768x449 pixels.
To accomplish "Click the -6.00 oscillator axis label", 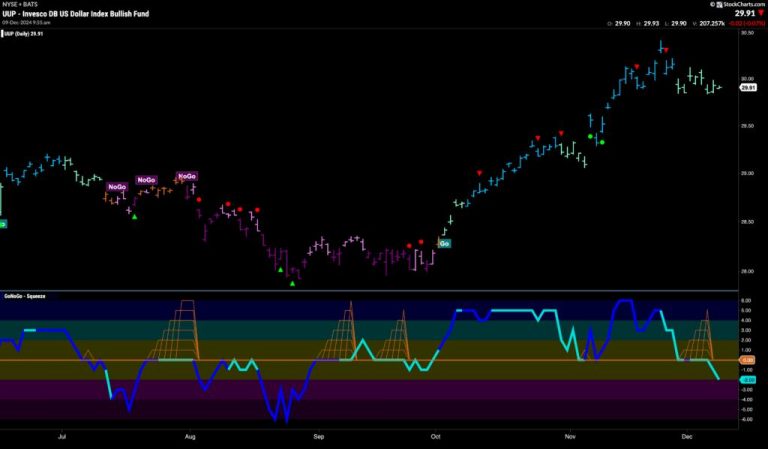I will pos(746,419).
